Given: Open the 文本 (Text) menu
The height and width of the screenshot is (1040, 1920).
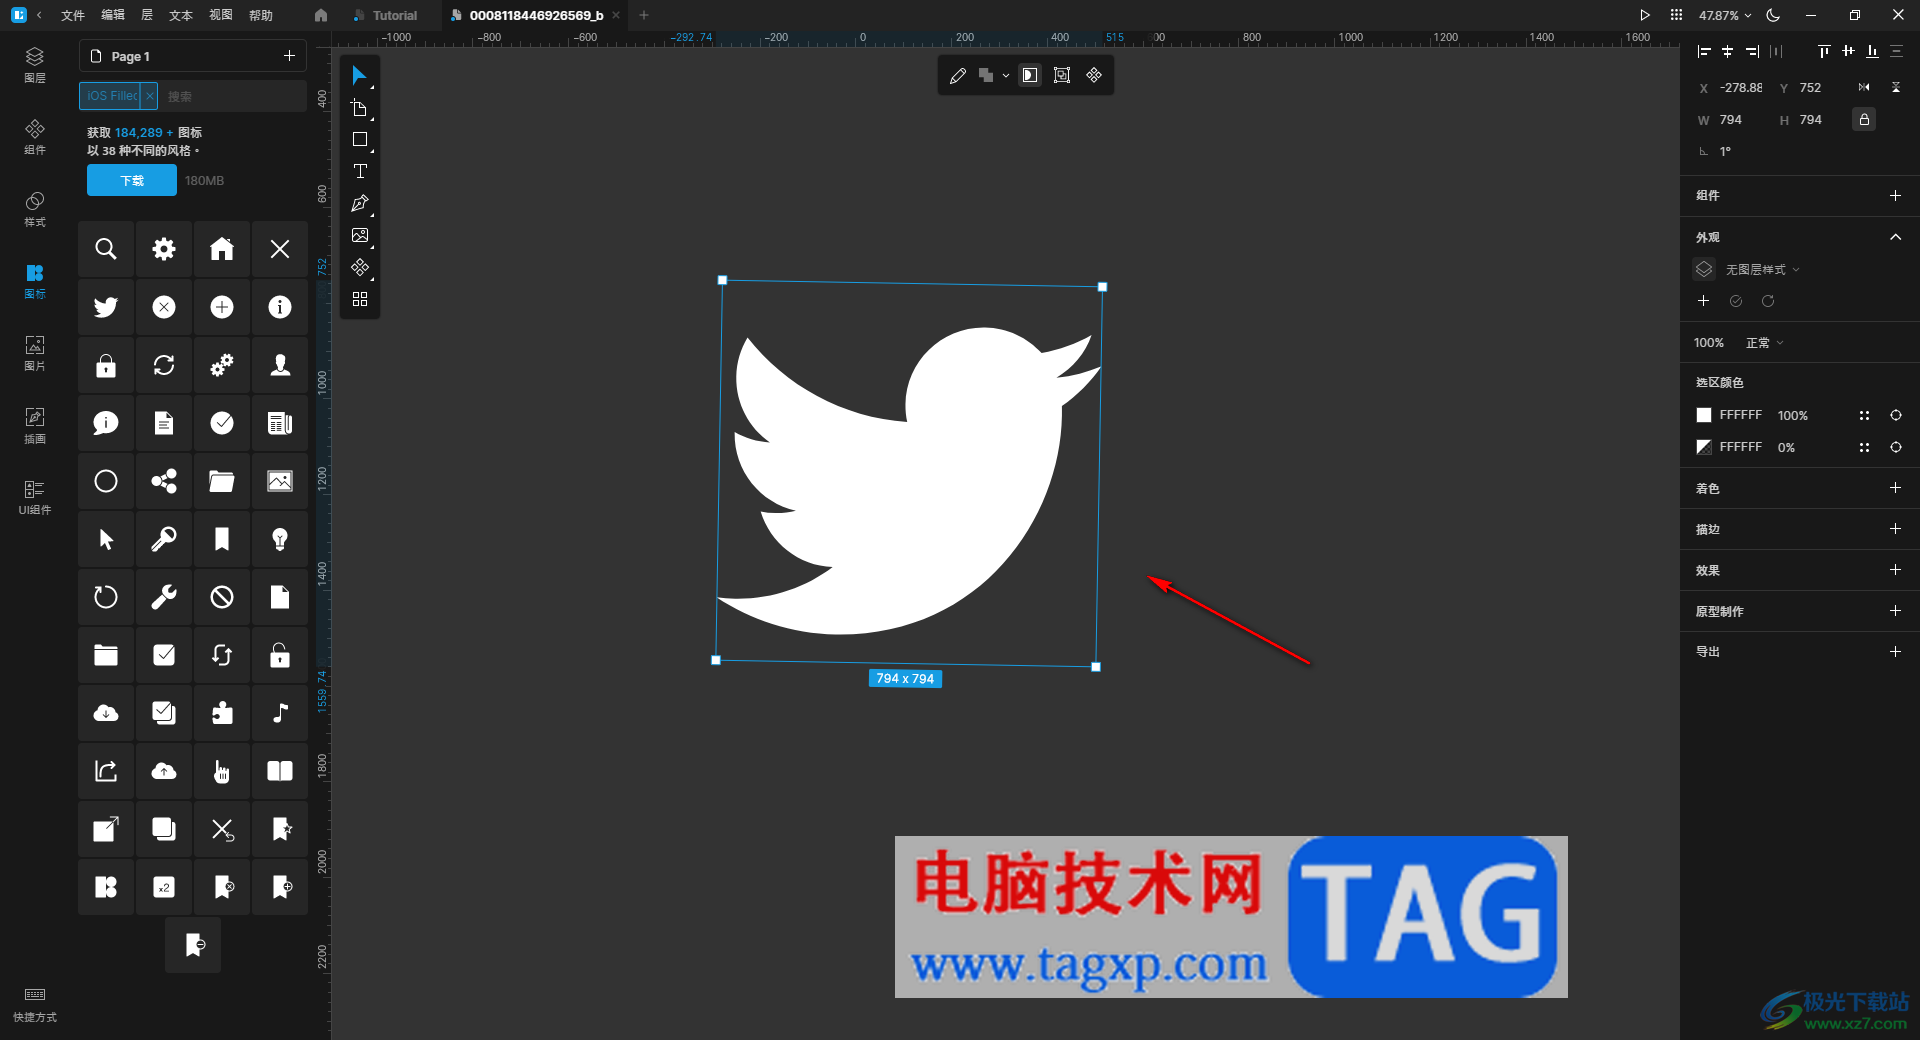Looking at the screenshot, I should pos(181,15).
